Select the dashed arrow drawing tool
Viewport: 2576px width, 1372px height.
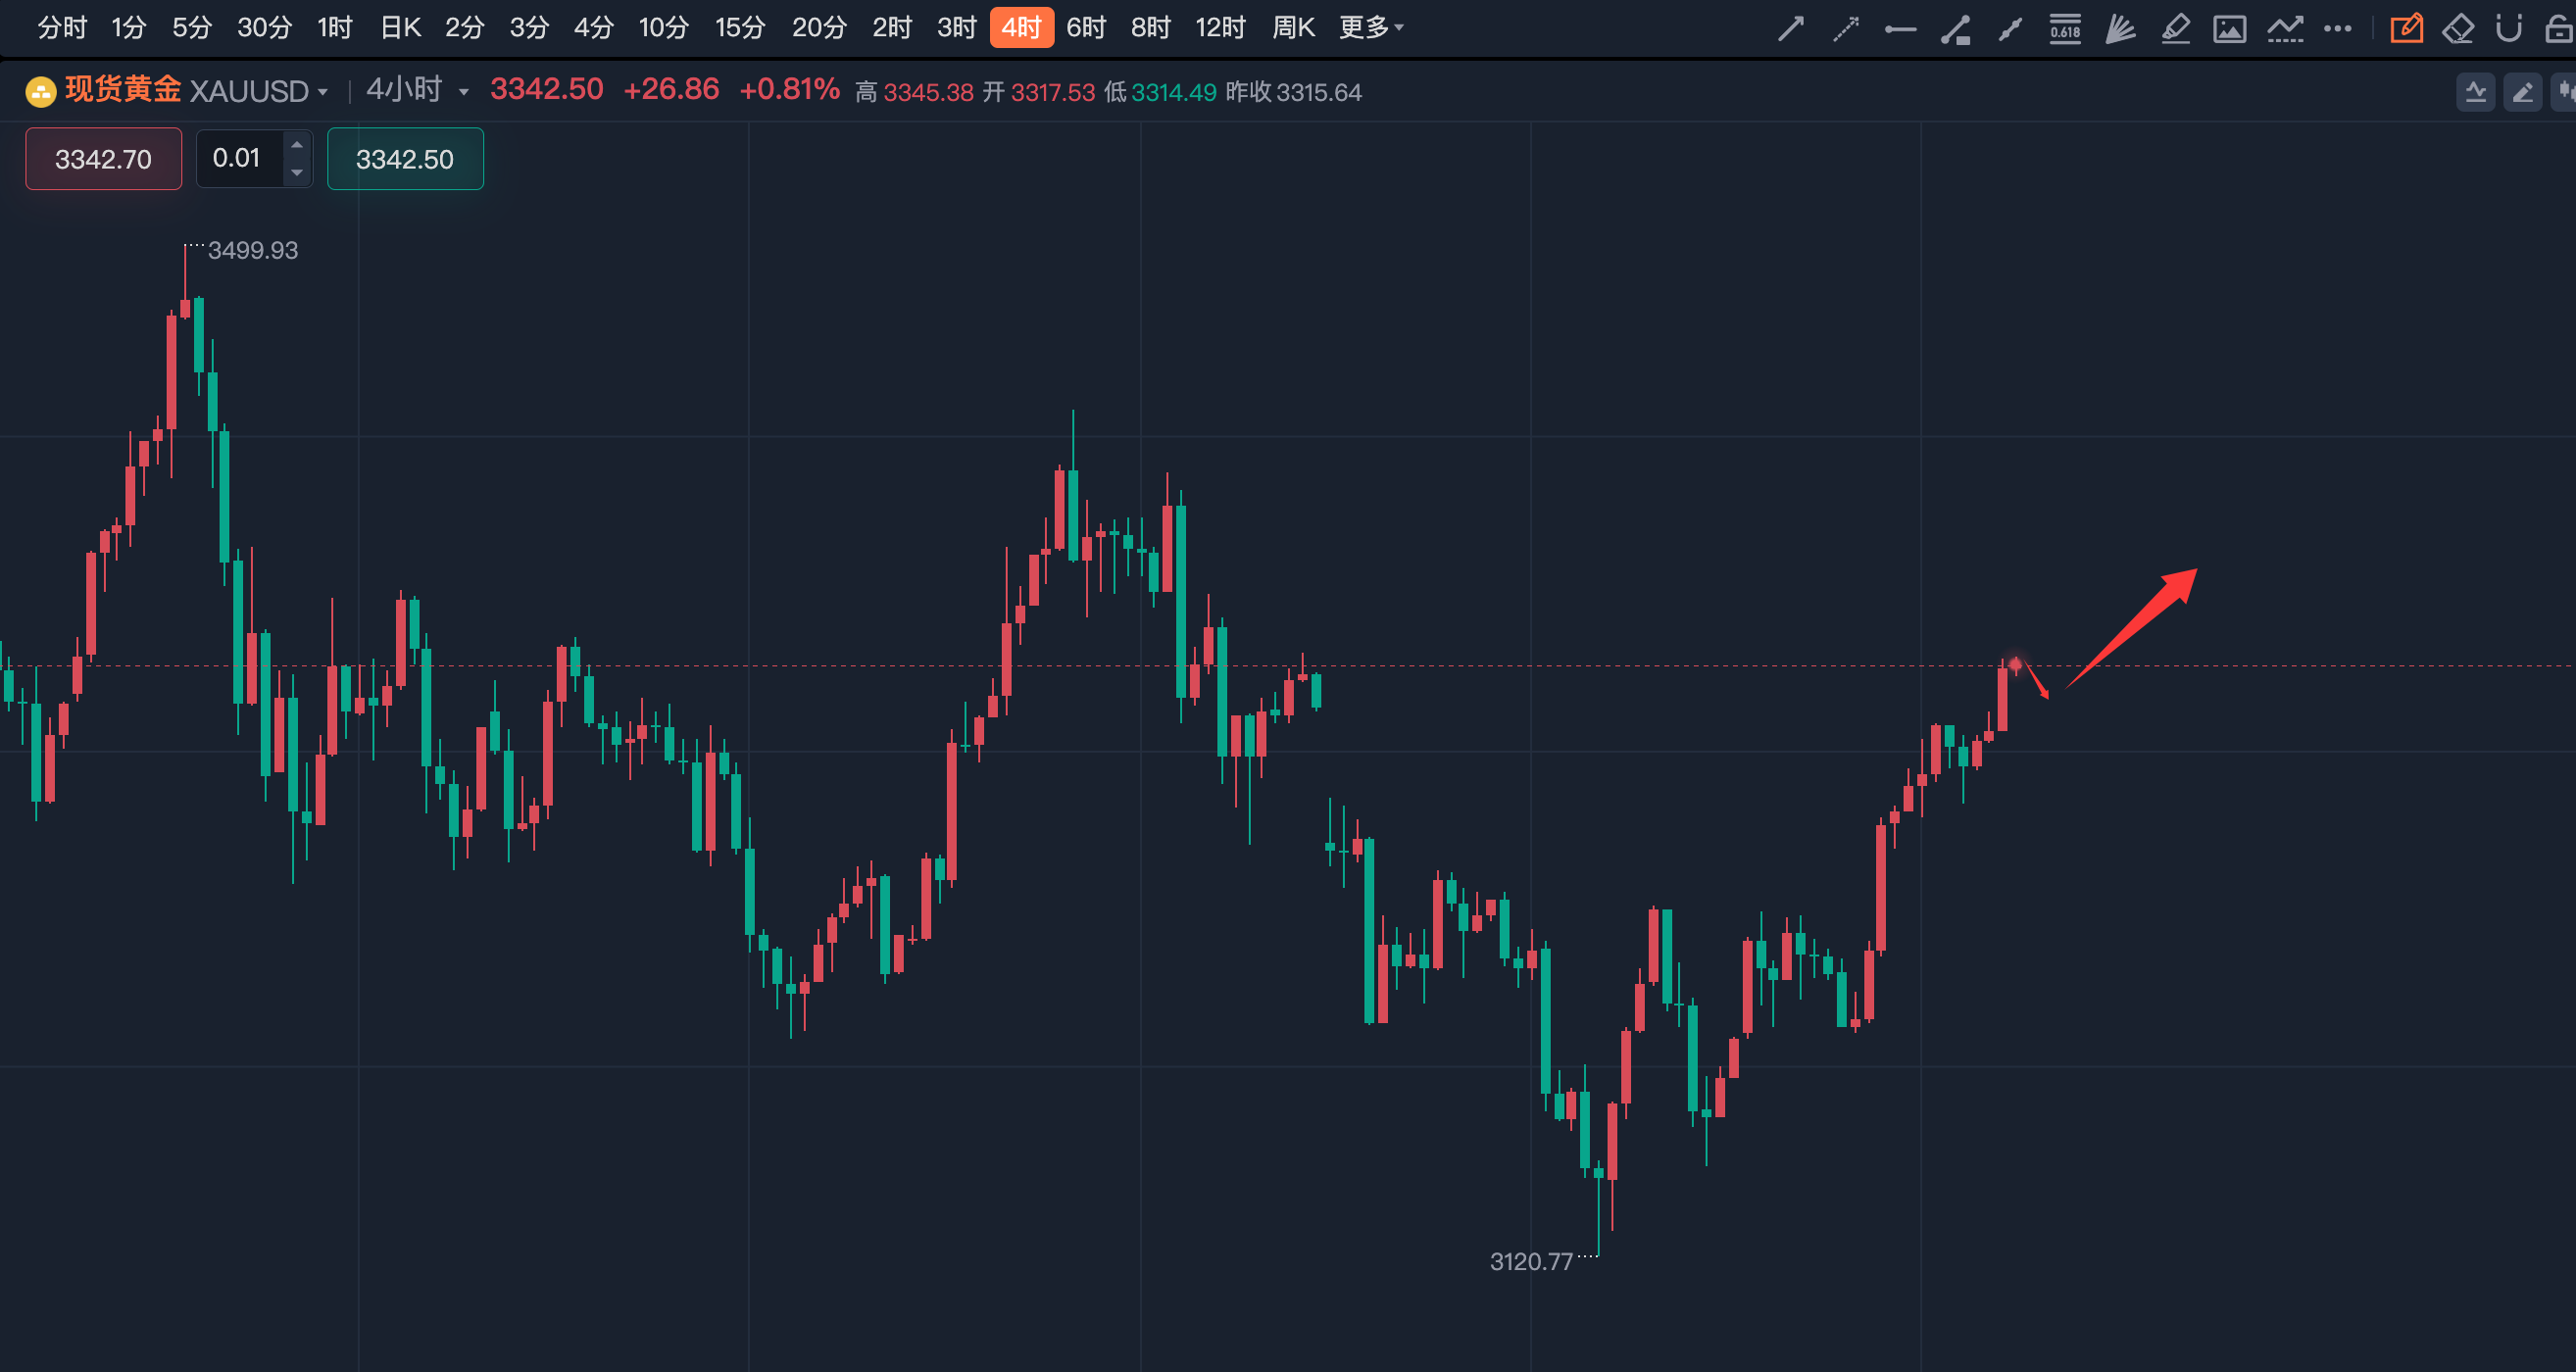click(1845, 28)
